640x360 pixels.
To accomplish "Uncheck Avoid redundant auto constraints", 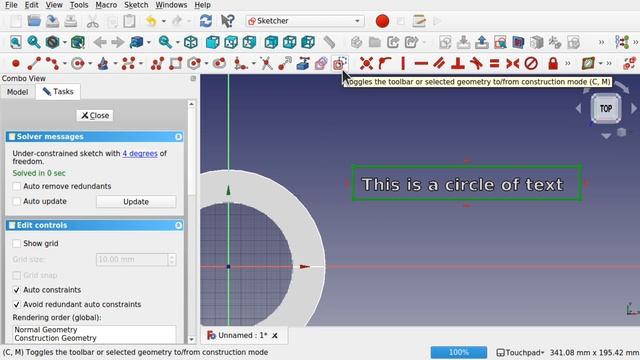I will point(17,304).
